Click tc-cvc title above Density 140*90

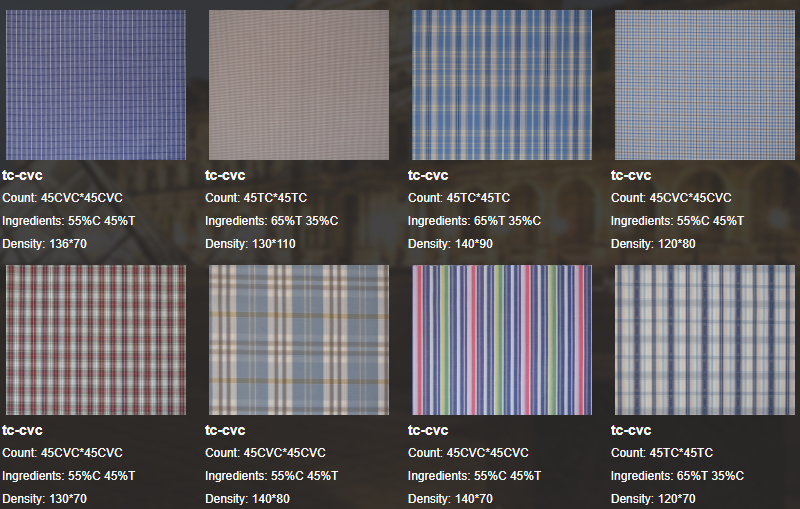(429, 175)
